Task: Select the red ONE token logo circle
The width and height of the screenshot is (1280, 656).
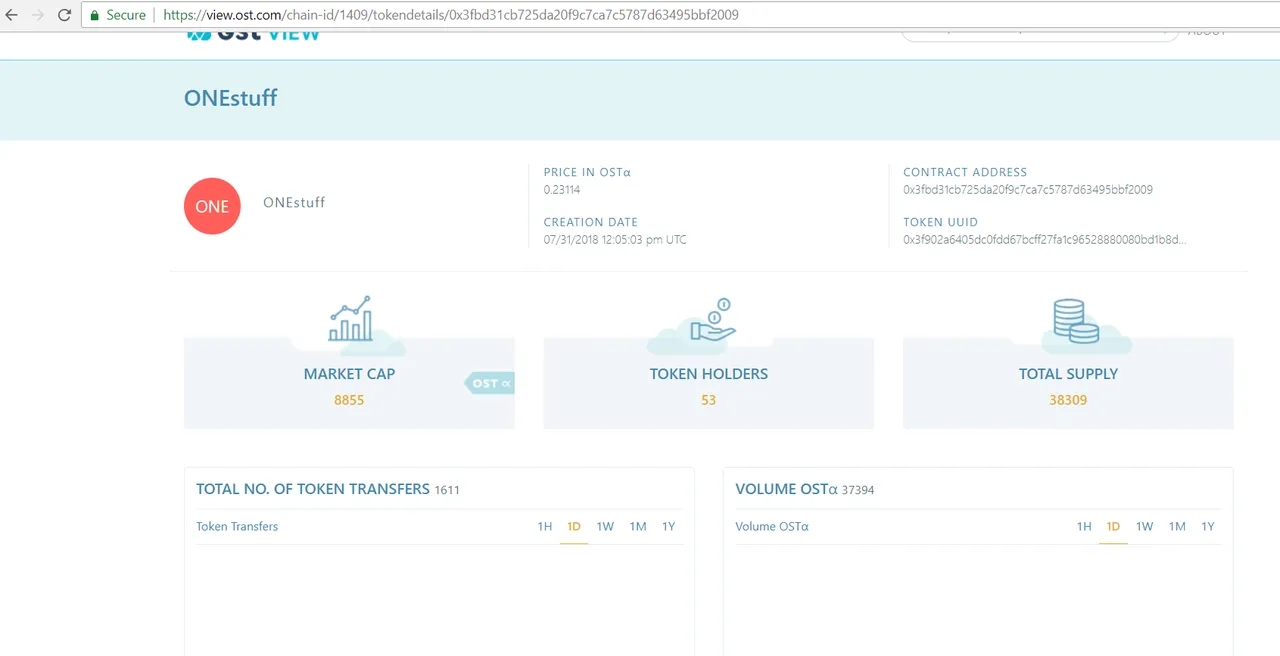Action: [212, 206]
